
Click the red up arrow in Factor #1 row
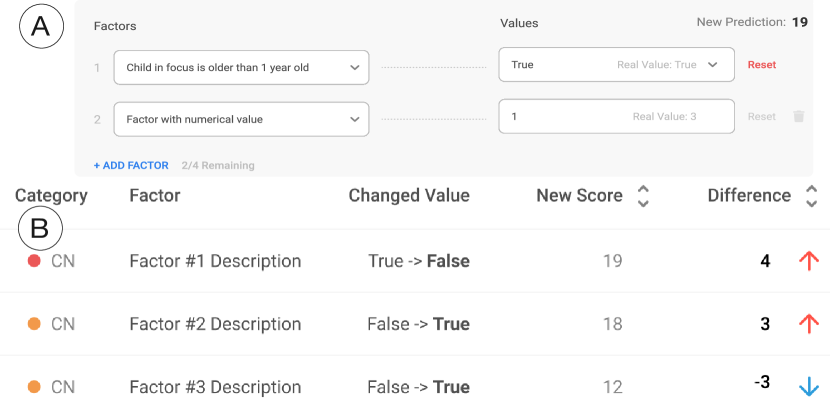[x=809, y=261]
